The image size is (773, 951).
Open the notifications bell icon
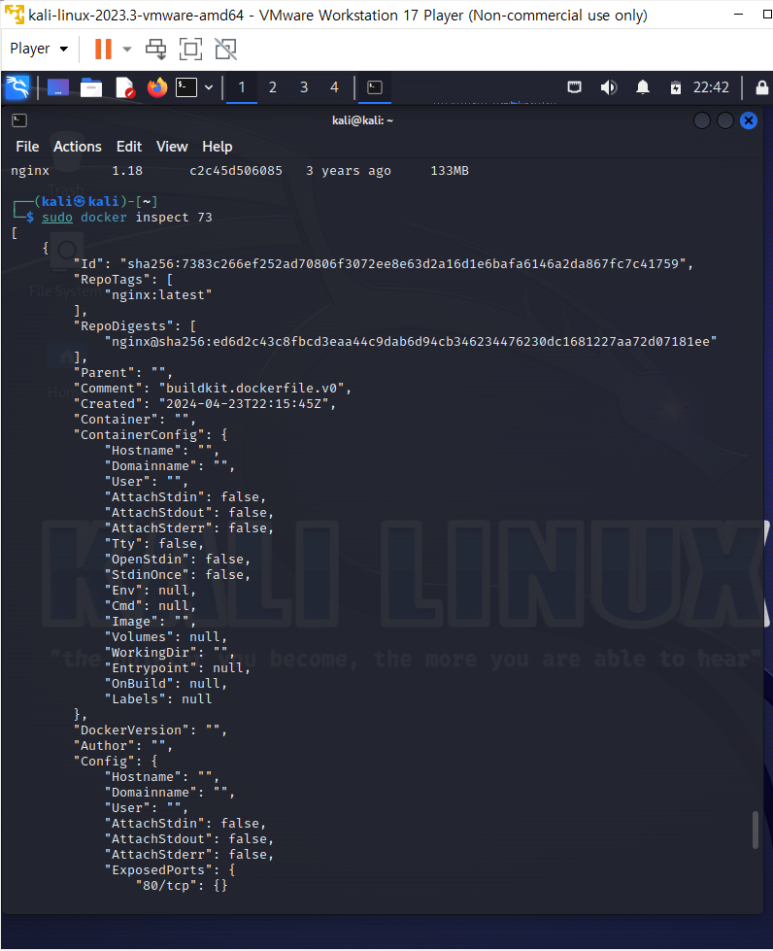643,87
